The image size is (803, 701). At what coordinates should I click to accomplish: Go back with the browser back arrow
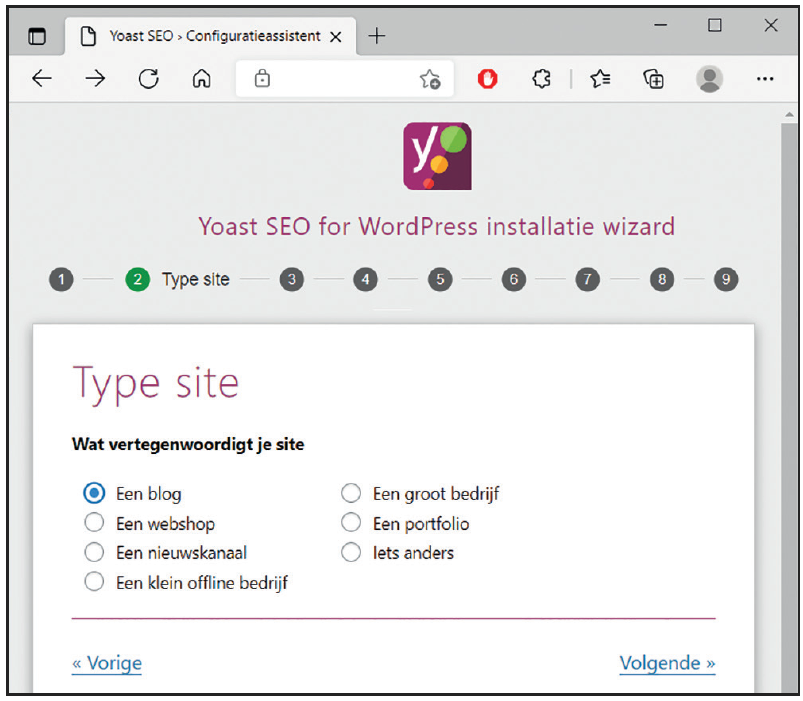click(x=41, y=78)
